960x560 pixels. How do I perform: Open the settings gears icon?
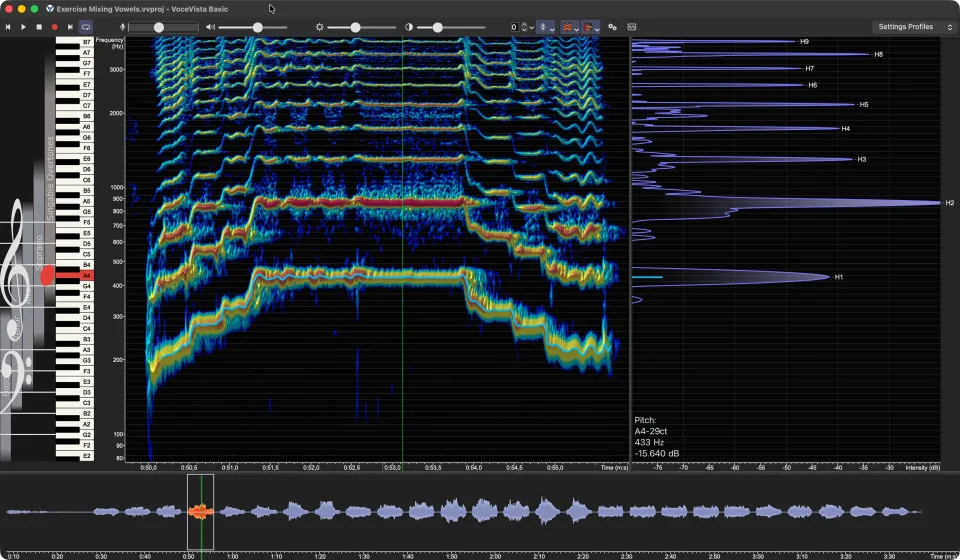[612, 27]
